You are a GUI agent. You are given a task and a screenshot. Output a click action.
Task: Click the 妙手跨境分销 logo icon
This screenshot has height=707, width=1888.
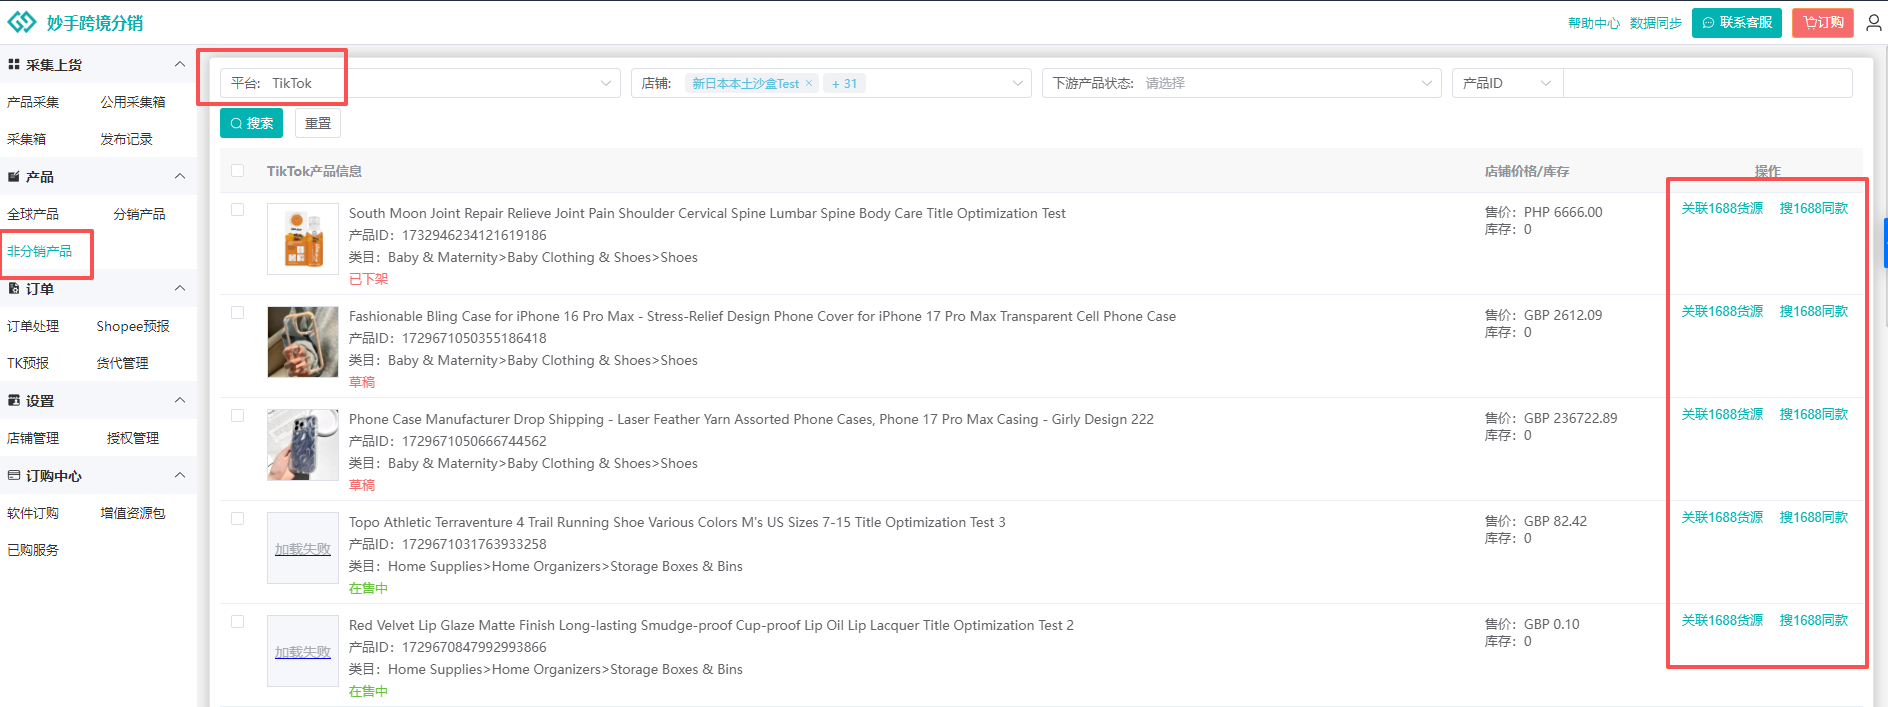[22, 22]
